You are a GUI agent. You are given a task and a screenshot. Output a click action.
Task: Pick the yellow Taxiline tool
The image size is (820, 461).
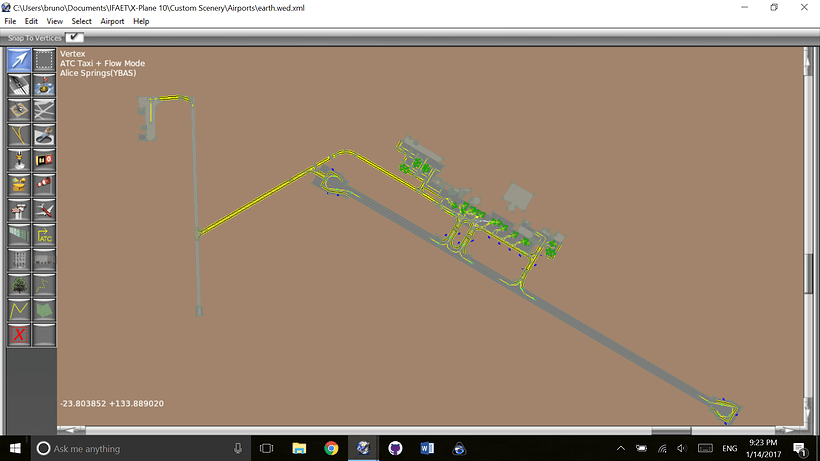click(19, 135)
